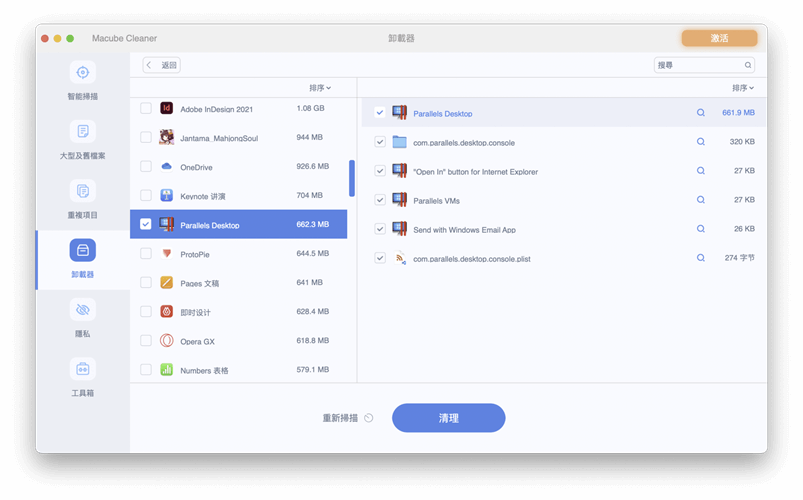Uncheck the com.parallels.desktop.console.plist checkbox

tap(379, 258)
